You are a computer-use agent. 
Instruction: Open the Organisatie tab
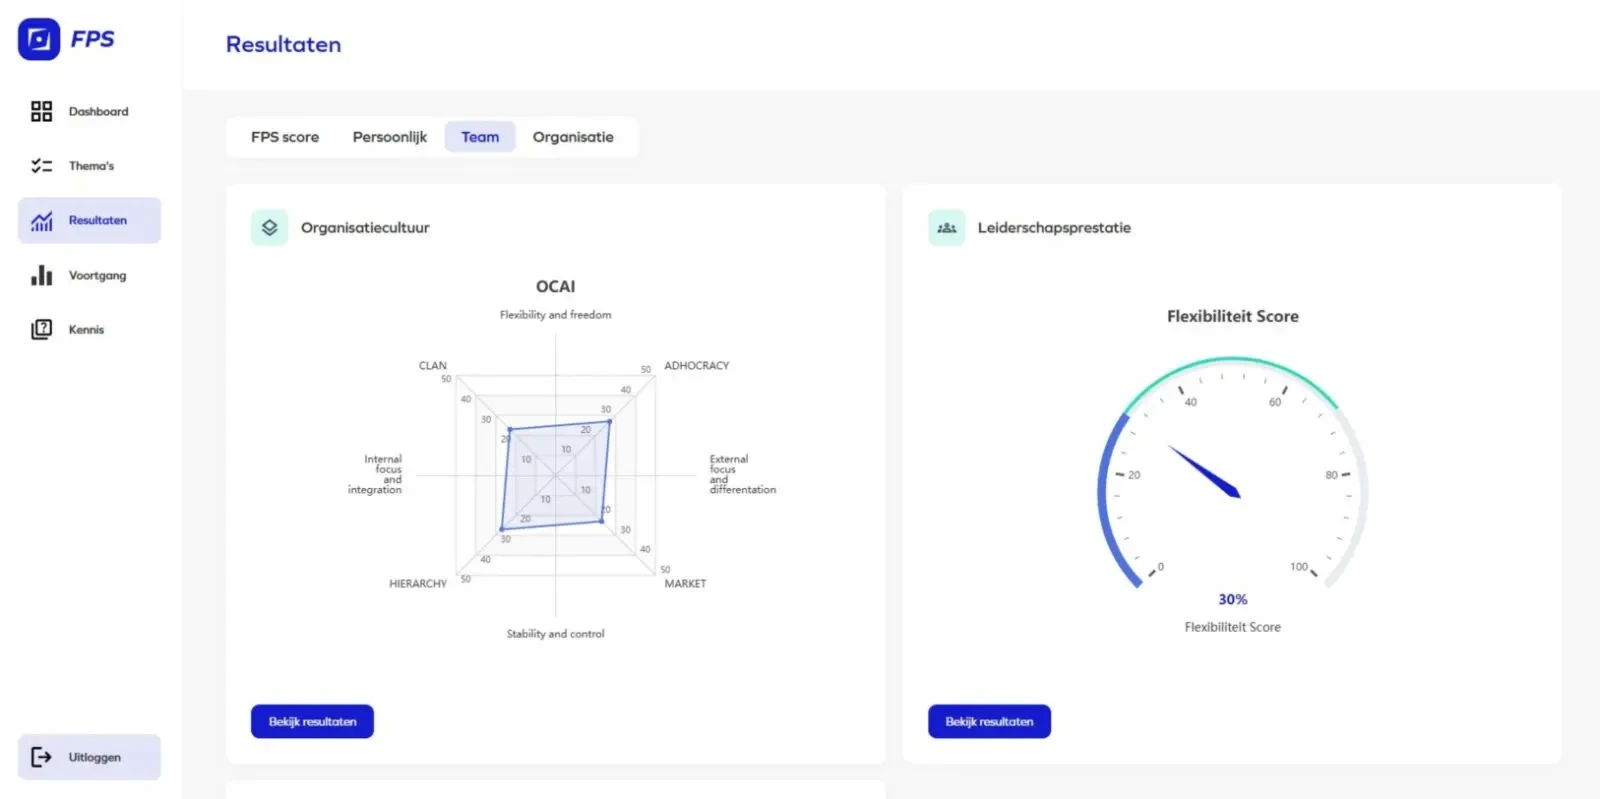[573, 137]
